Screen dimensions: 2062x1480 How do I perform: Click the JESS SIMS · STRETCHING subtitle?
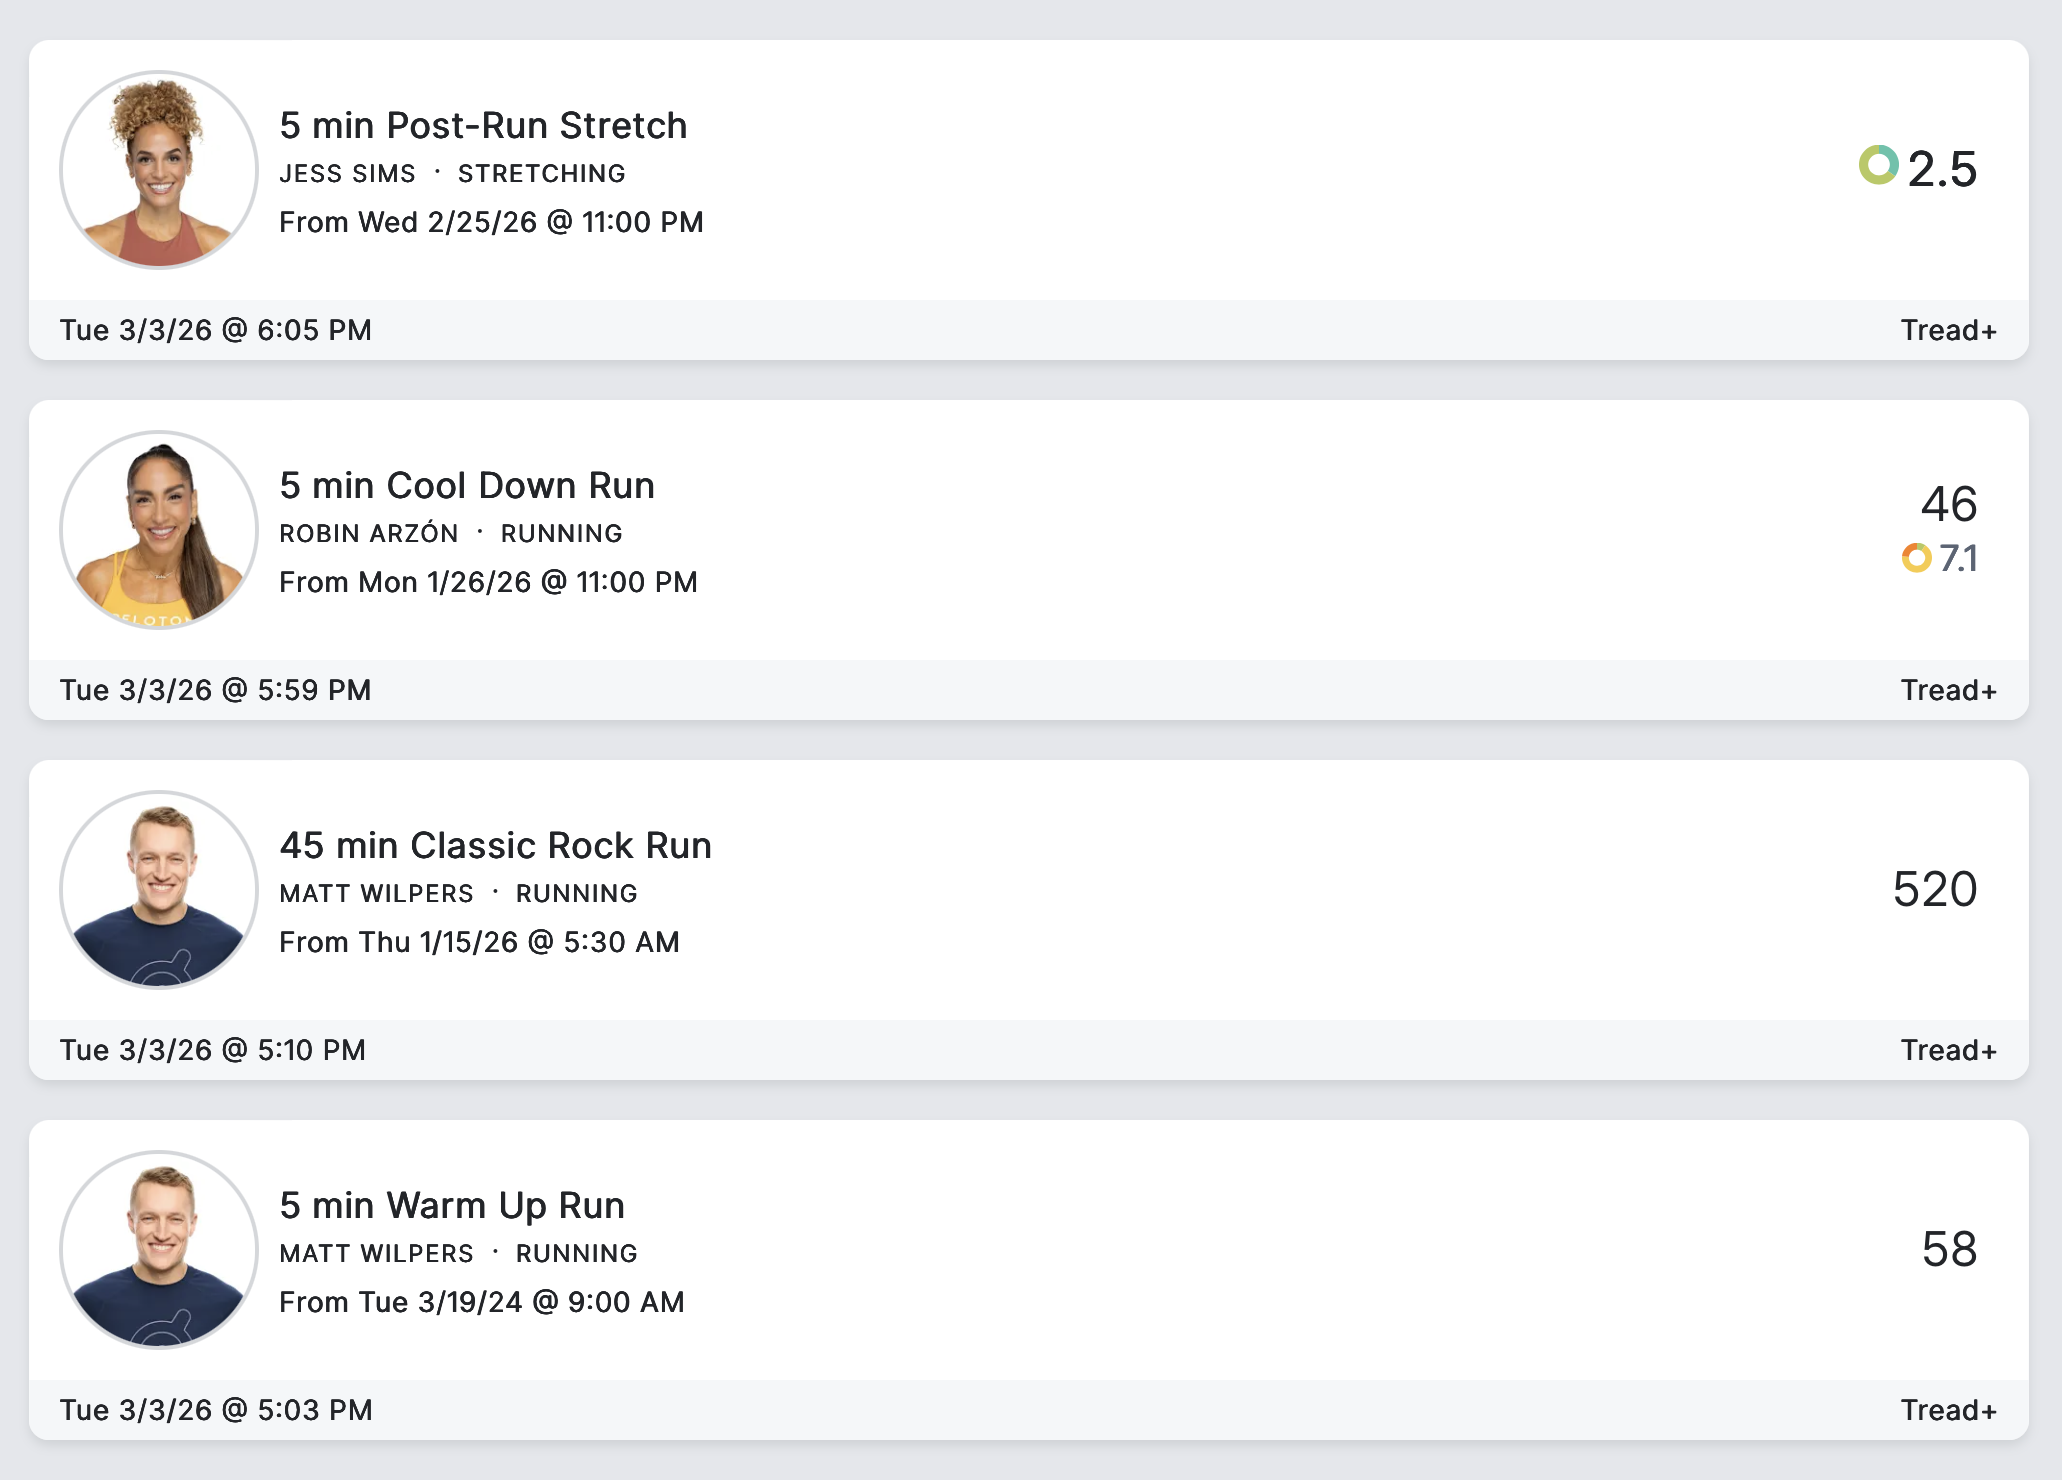point(452,174)
